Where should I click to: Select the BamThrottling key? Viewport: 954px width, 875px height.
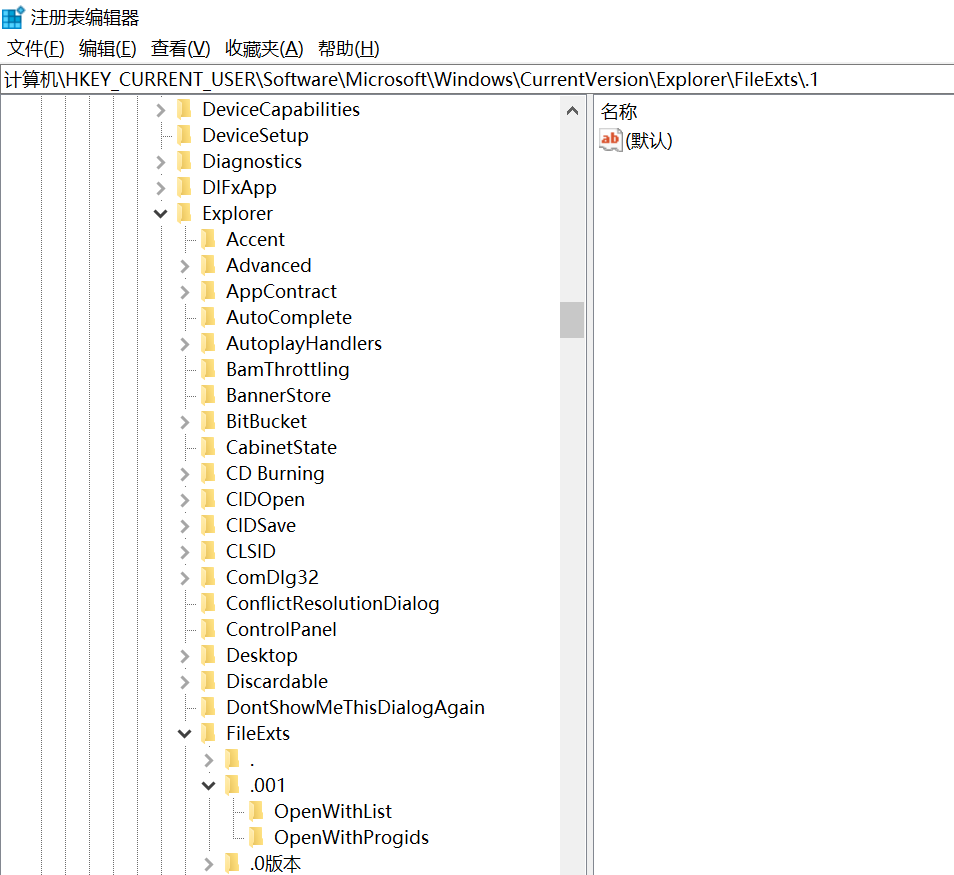pos(288,369)
